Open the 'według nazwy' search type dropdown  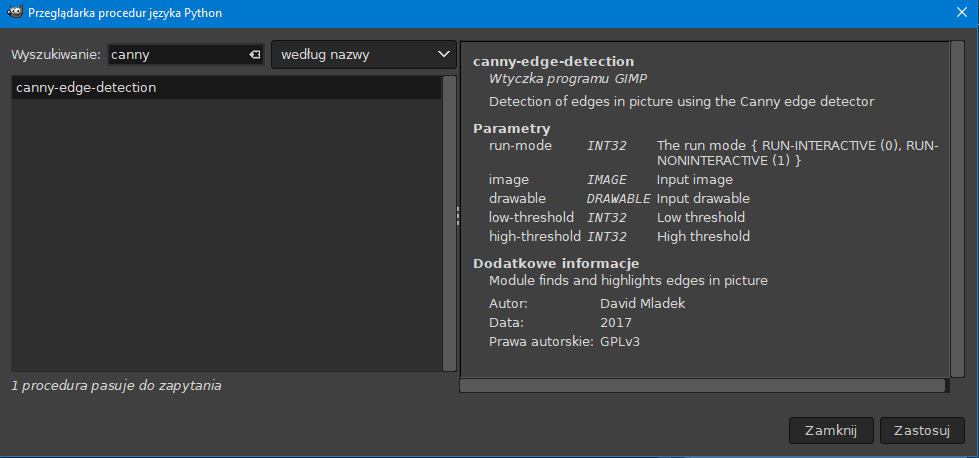pos(363,55)
